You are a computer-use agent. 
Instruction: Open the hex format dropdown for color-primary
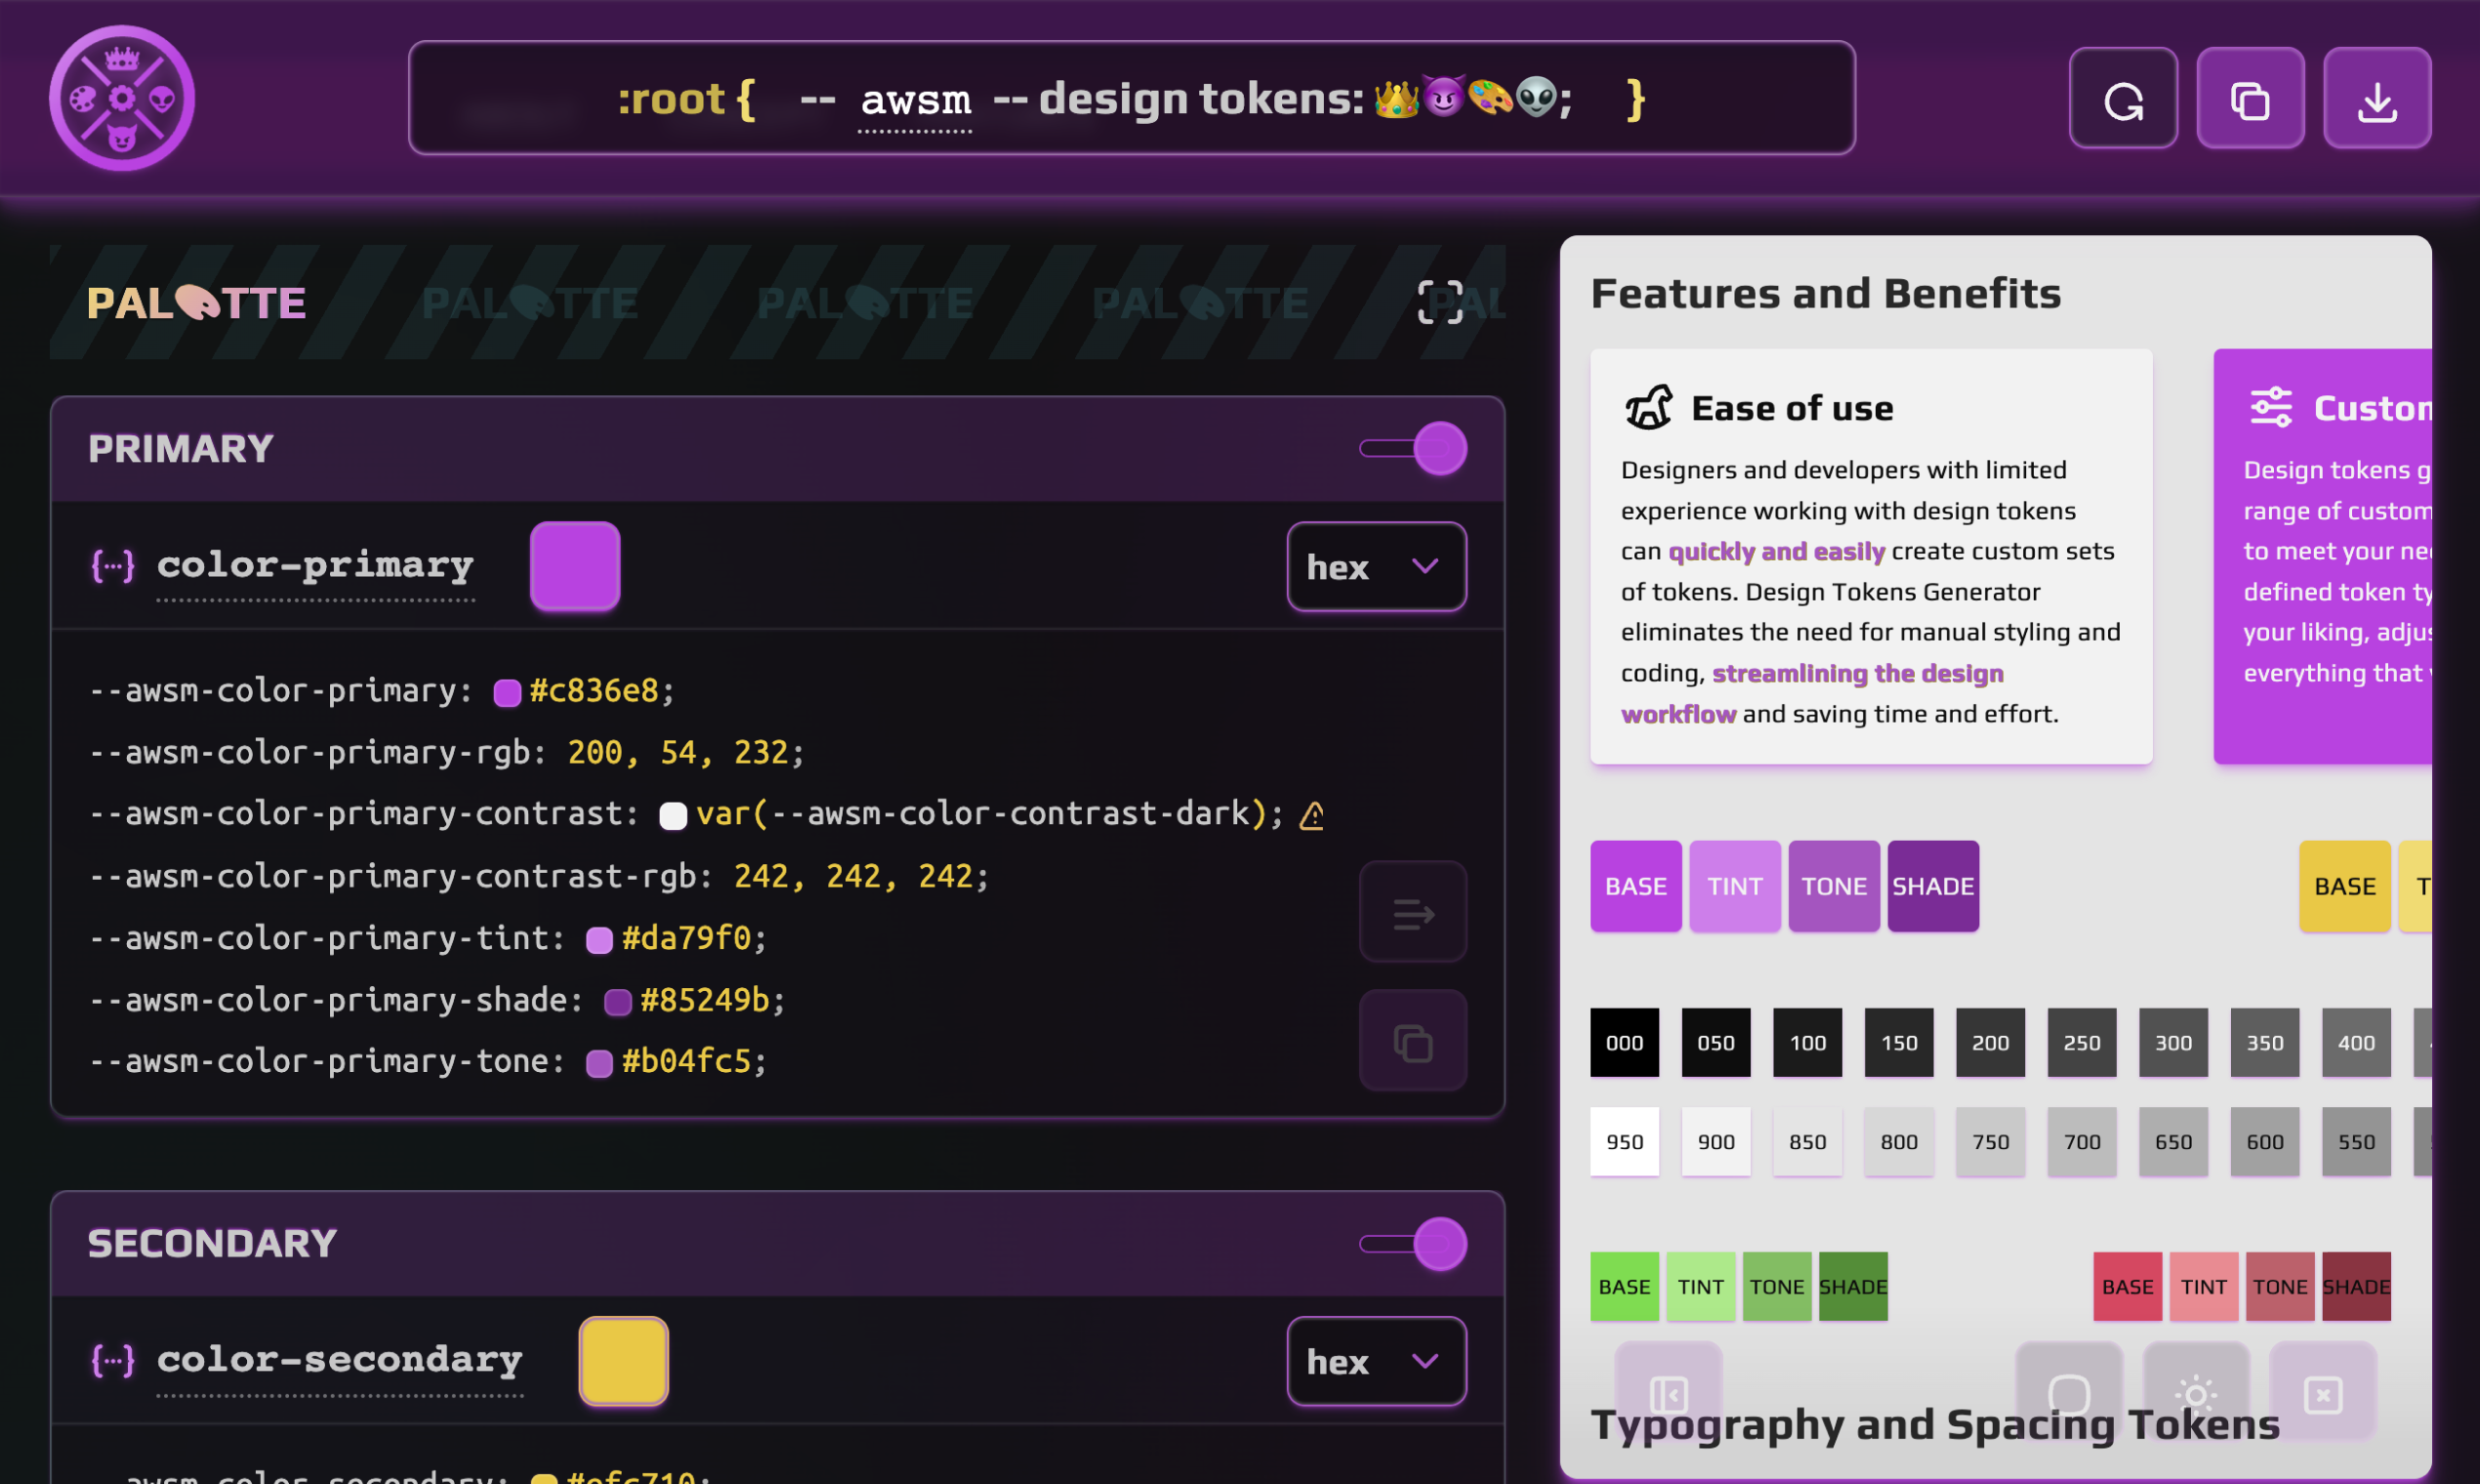[1376, 567]
